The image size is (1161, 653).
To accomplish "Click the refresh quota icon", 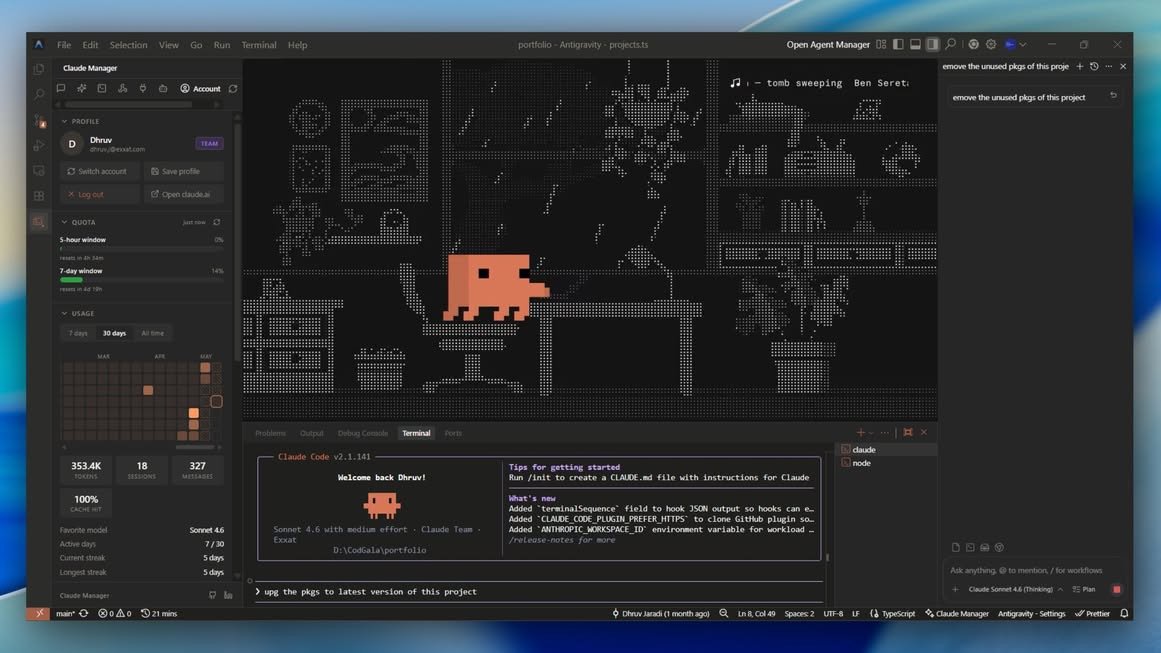I will click(217, 222).
